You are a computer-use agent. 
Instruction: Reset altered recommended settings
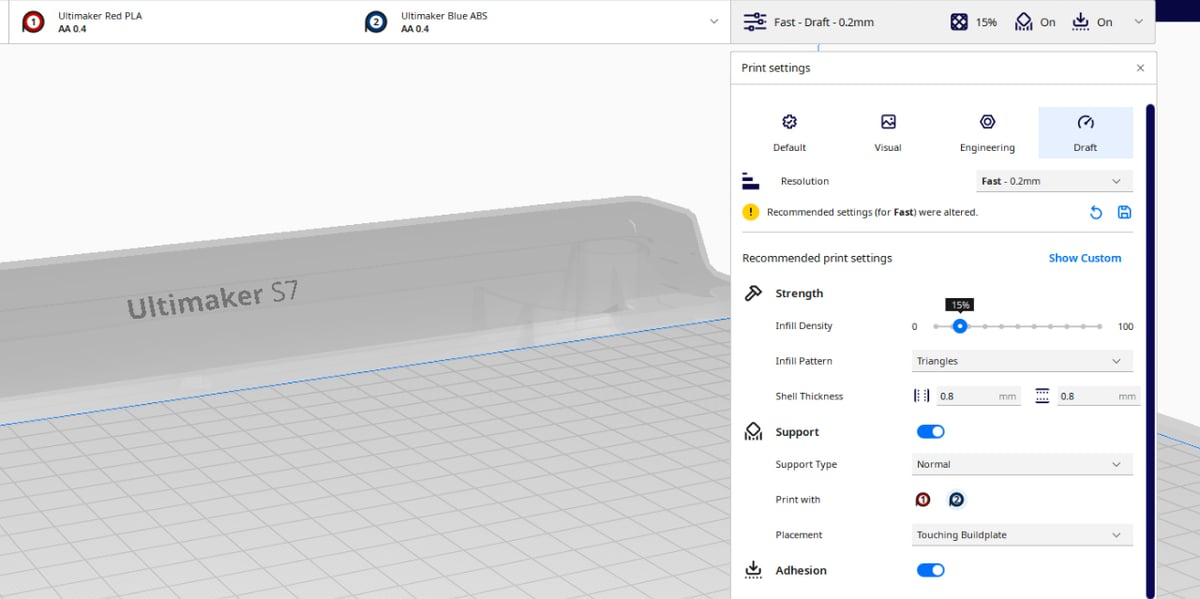tap(1096, 212)
